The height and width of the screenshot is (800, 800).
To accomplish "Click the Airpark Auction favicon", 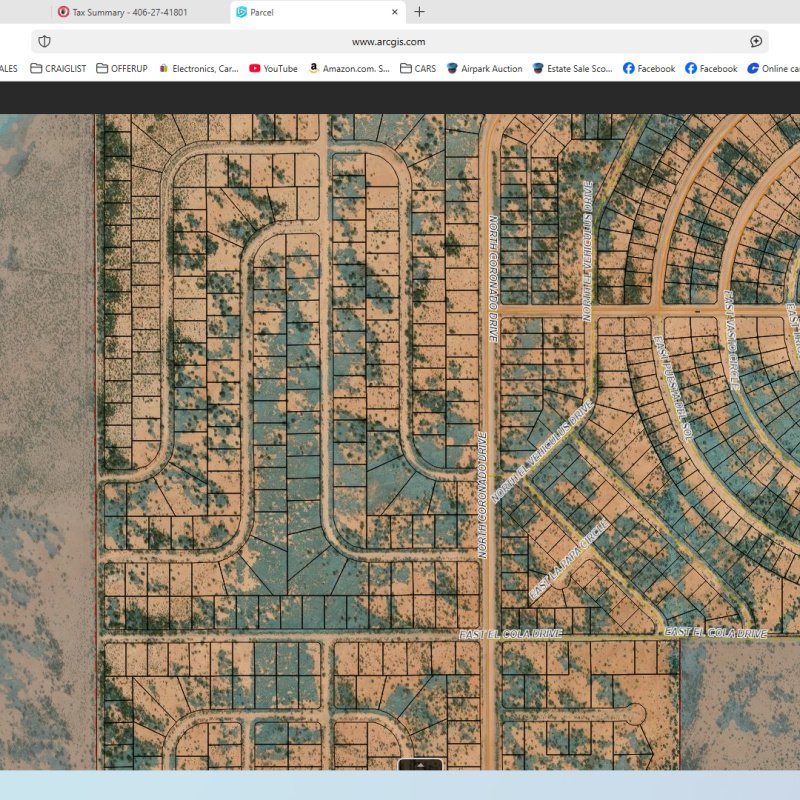I will pyautogui.click(x=452, y=68).
